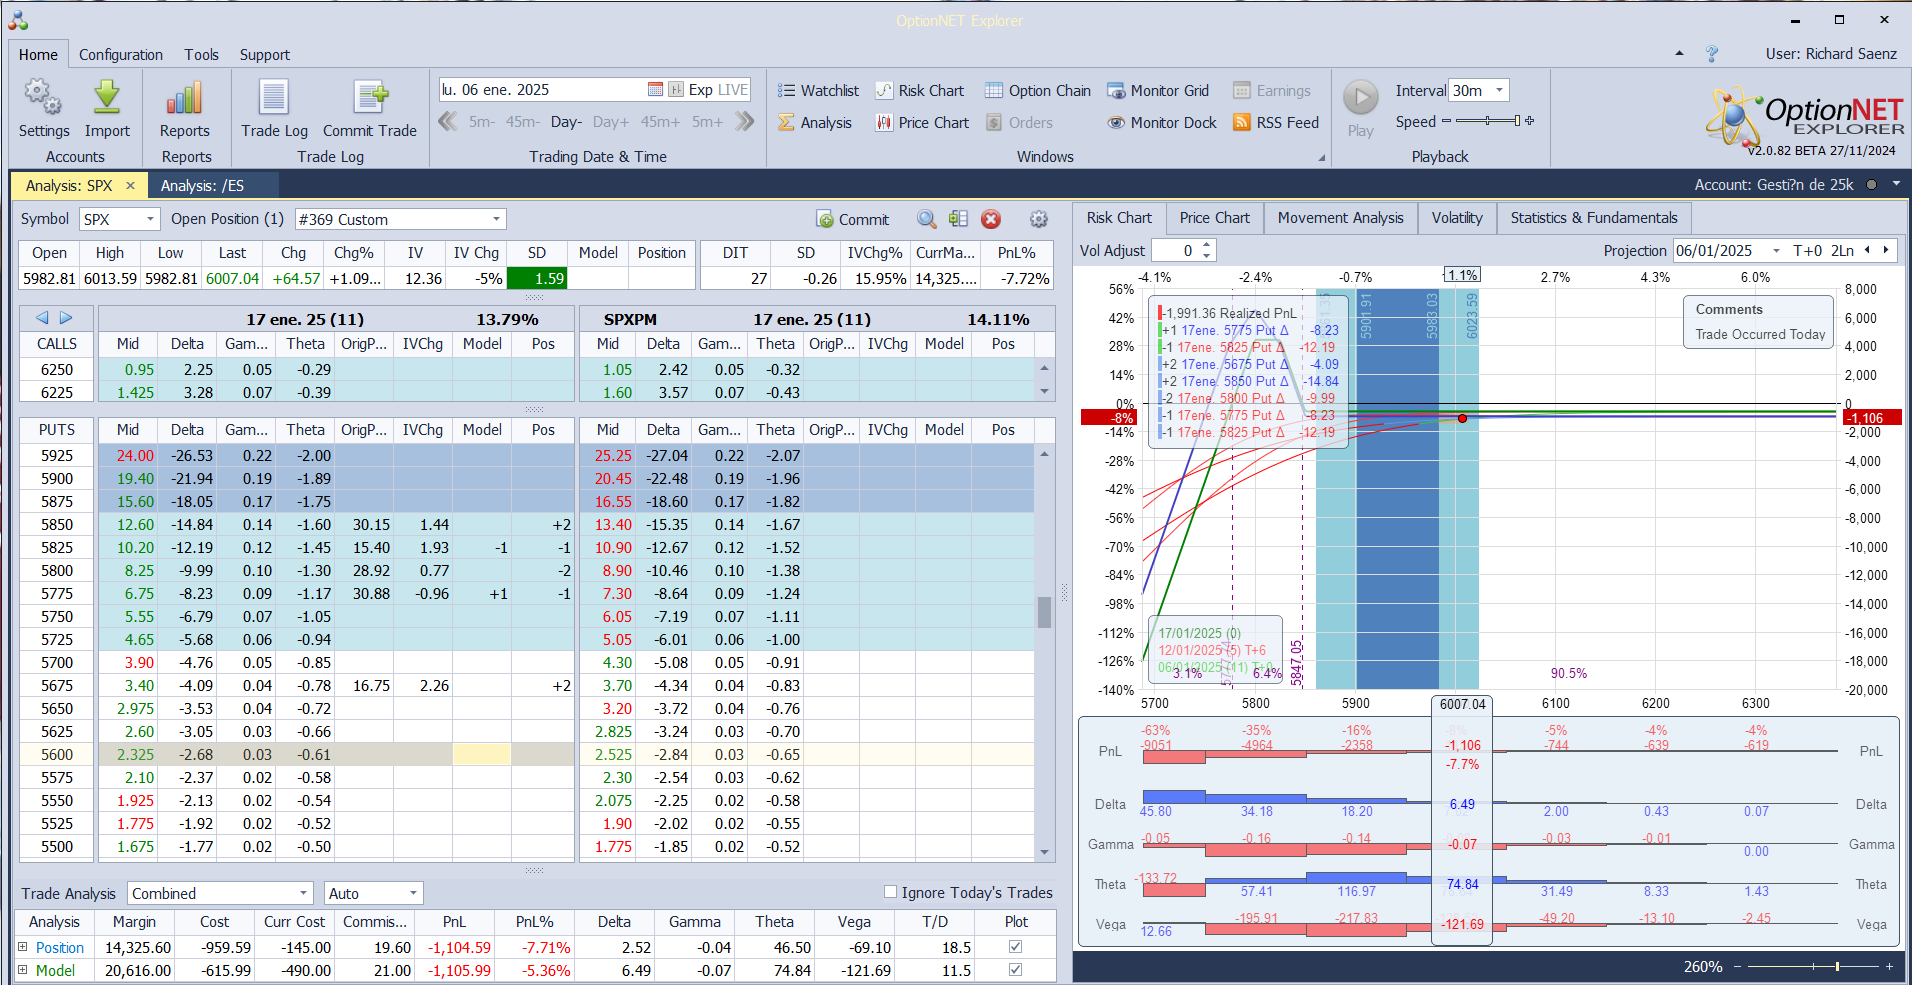
Task: Increase Vol Adjust with the up arrow
Action: pyautogui.click(x=1207, y=245)
